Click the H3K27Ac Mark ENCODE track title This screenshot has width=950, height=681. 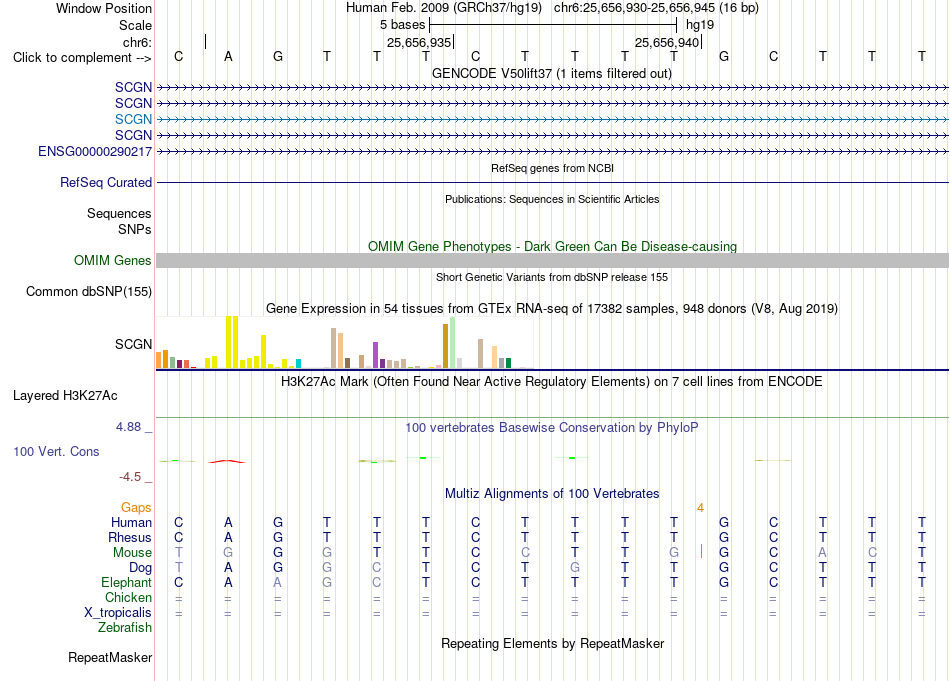click(x=552, y=382)
